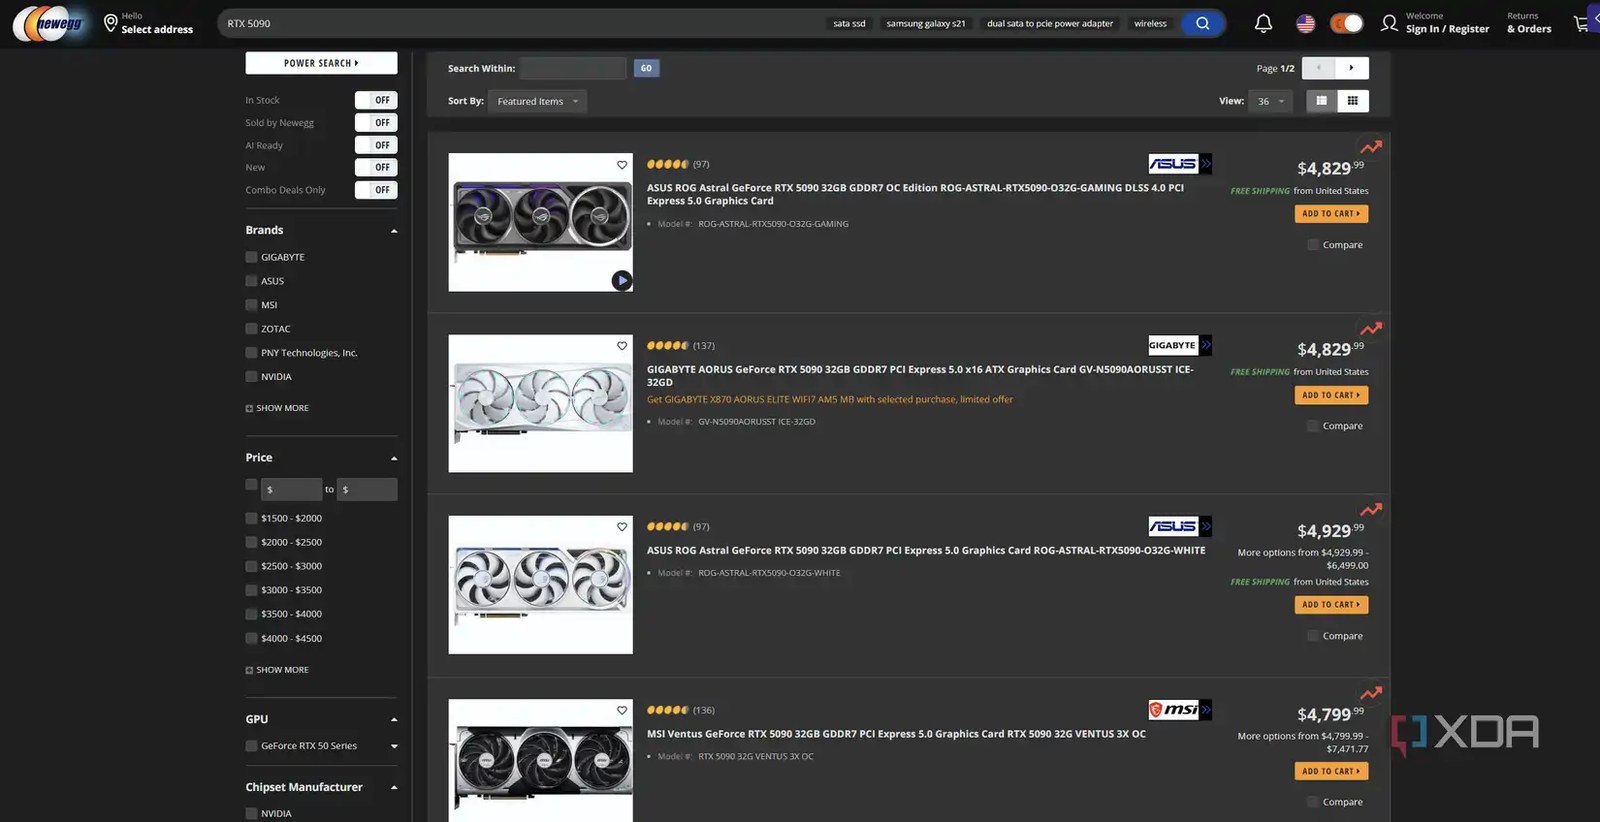
Task: Click the minimum price input field
Action: [x=291, y=490]
